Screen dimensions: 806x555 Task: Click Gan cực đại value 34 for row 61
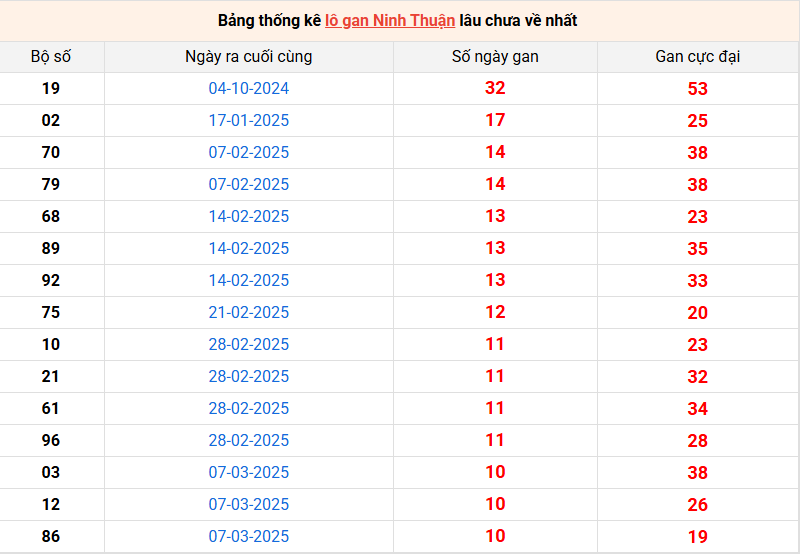697,409
